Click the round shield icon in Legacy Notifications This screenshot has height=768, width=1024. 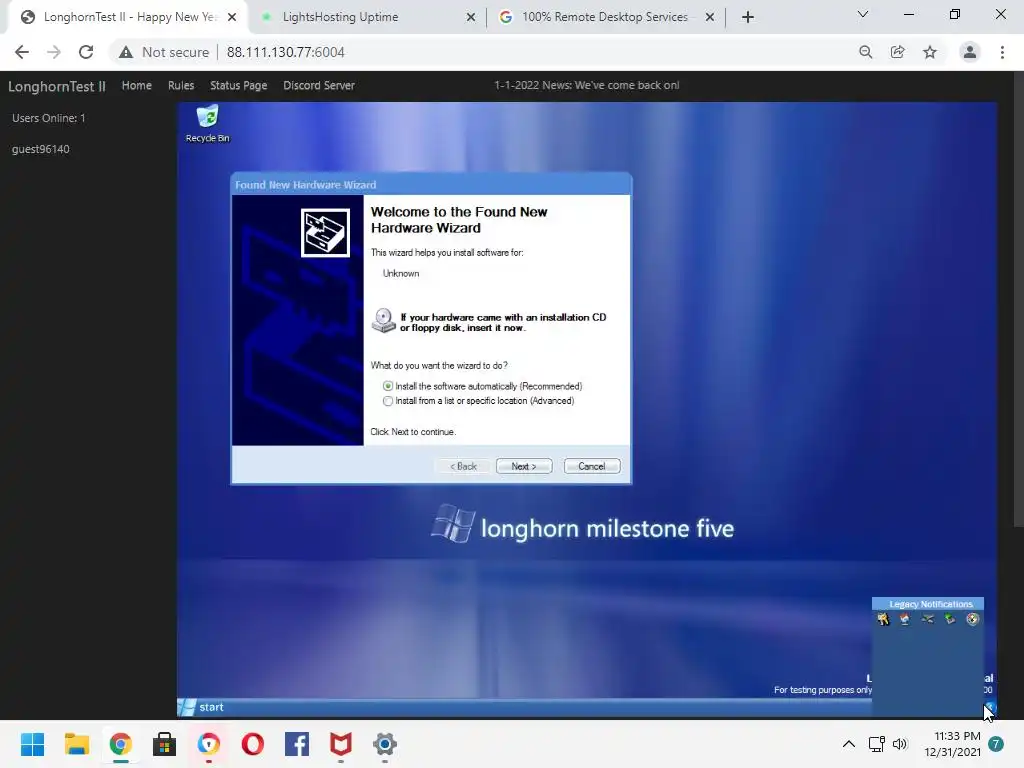pyautogui.click(x=972, y=619)
